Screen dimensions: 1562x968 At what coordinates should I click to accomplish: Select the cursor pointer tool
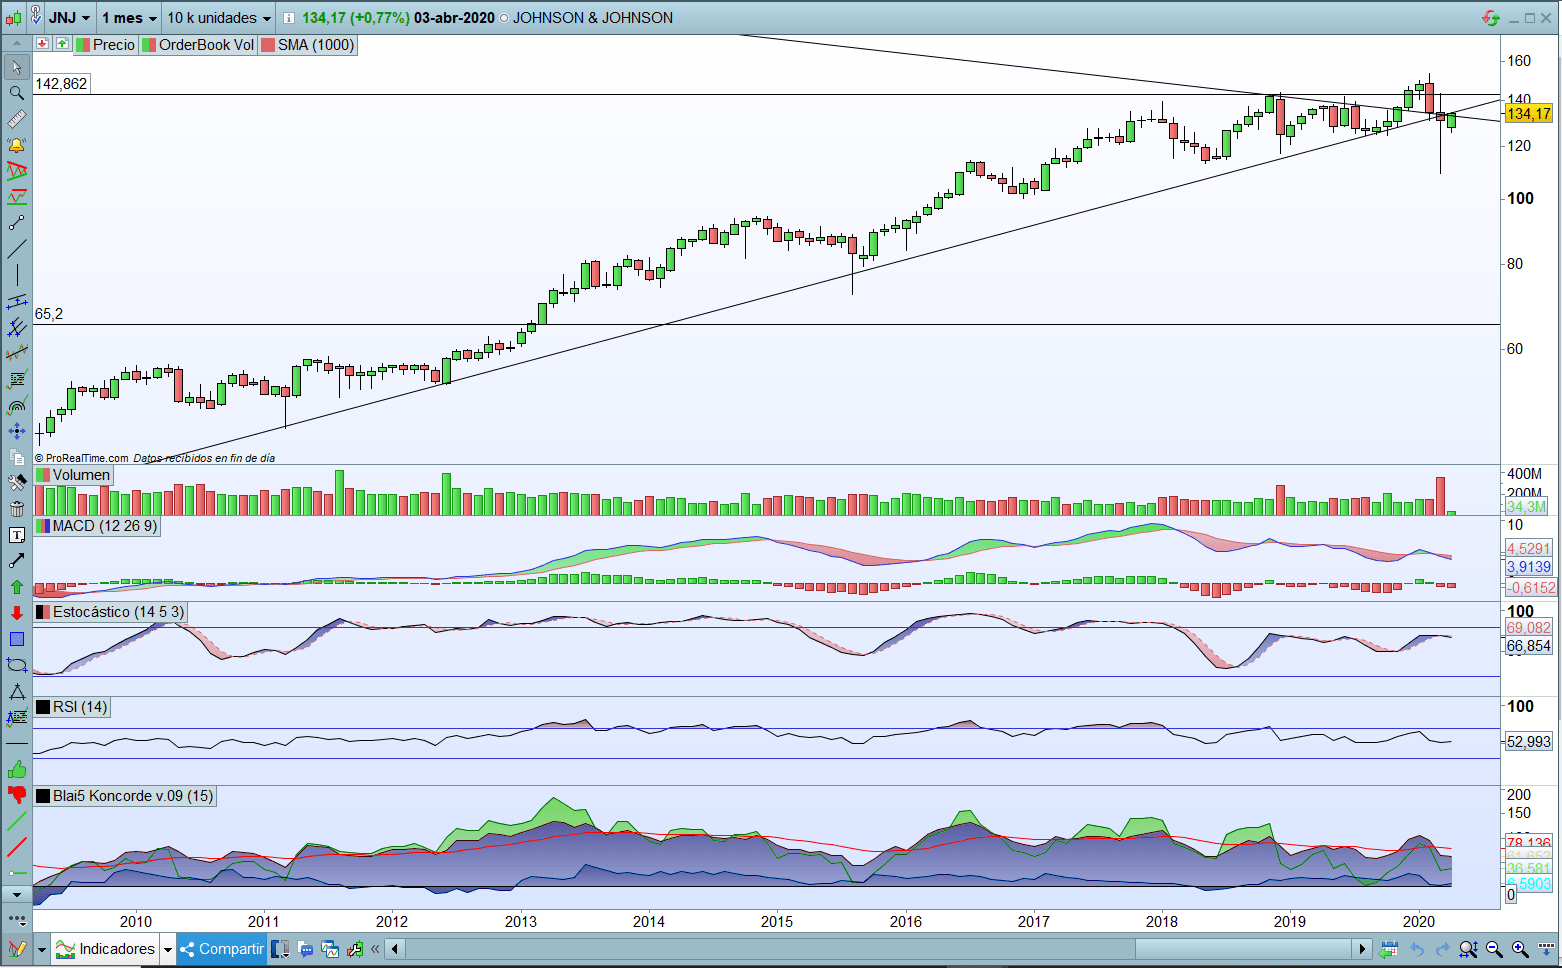16,67
